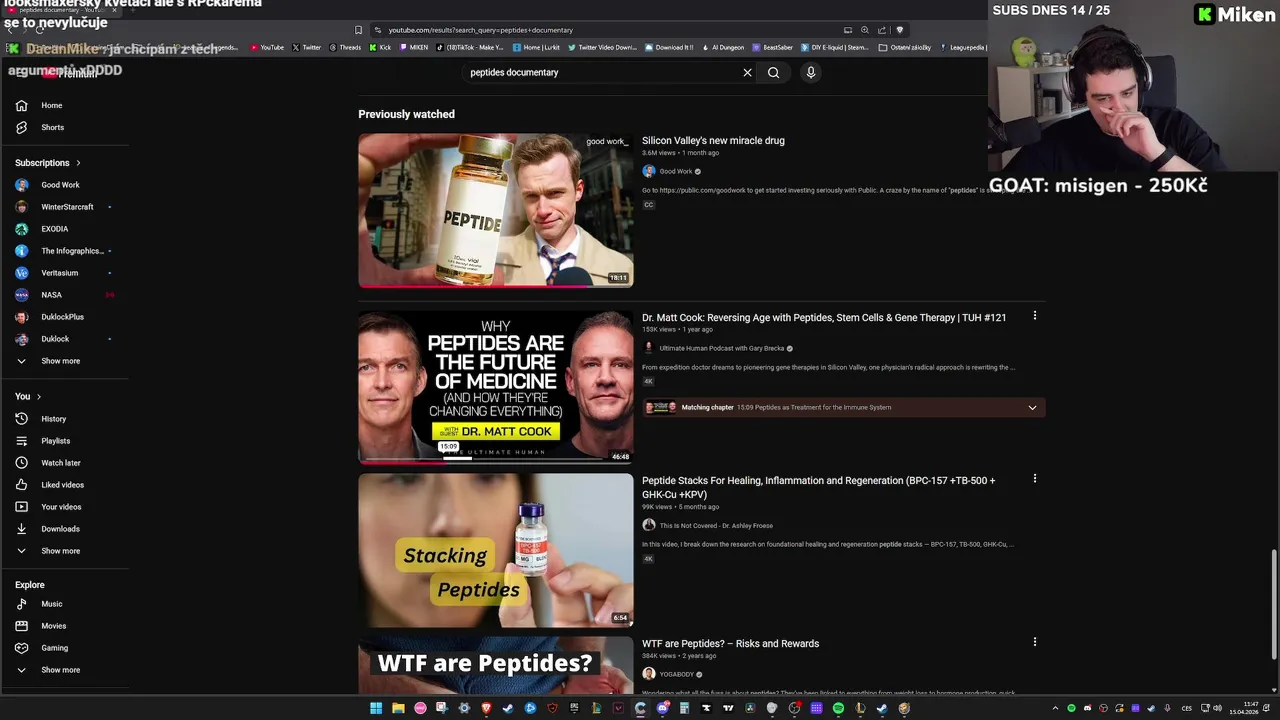
Task: Play Why Peptides Are the Future thumbnail
Action: coord(495,387)
